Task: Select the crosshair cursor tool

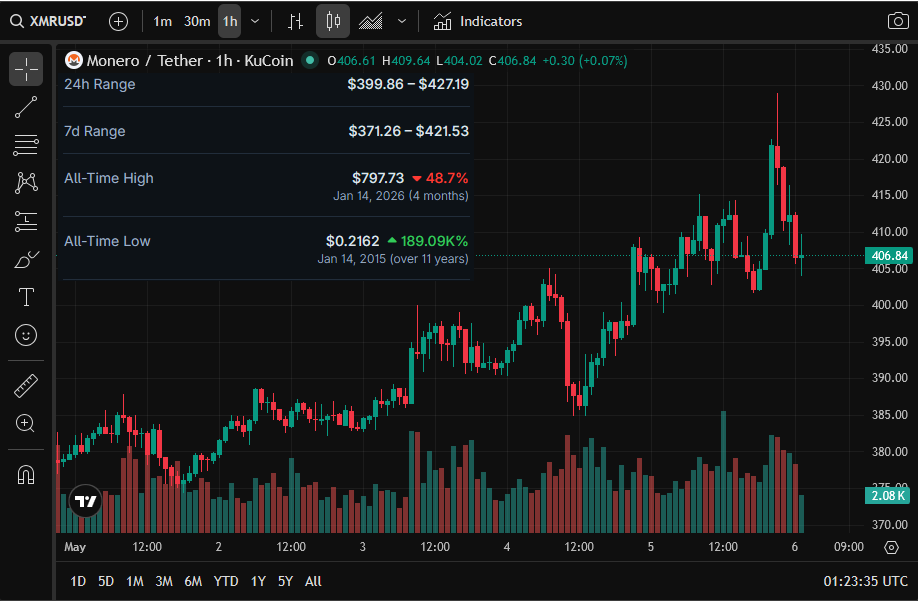Action: (x=26, y=69)
